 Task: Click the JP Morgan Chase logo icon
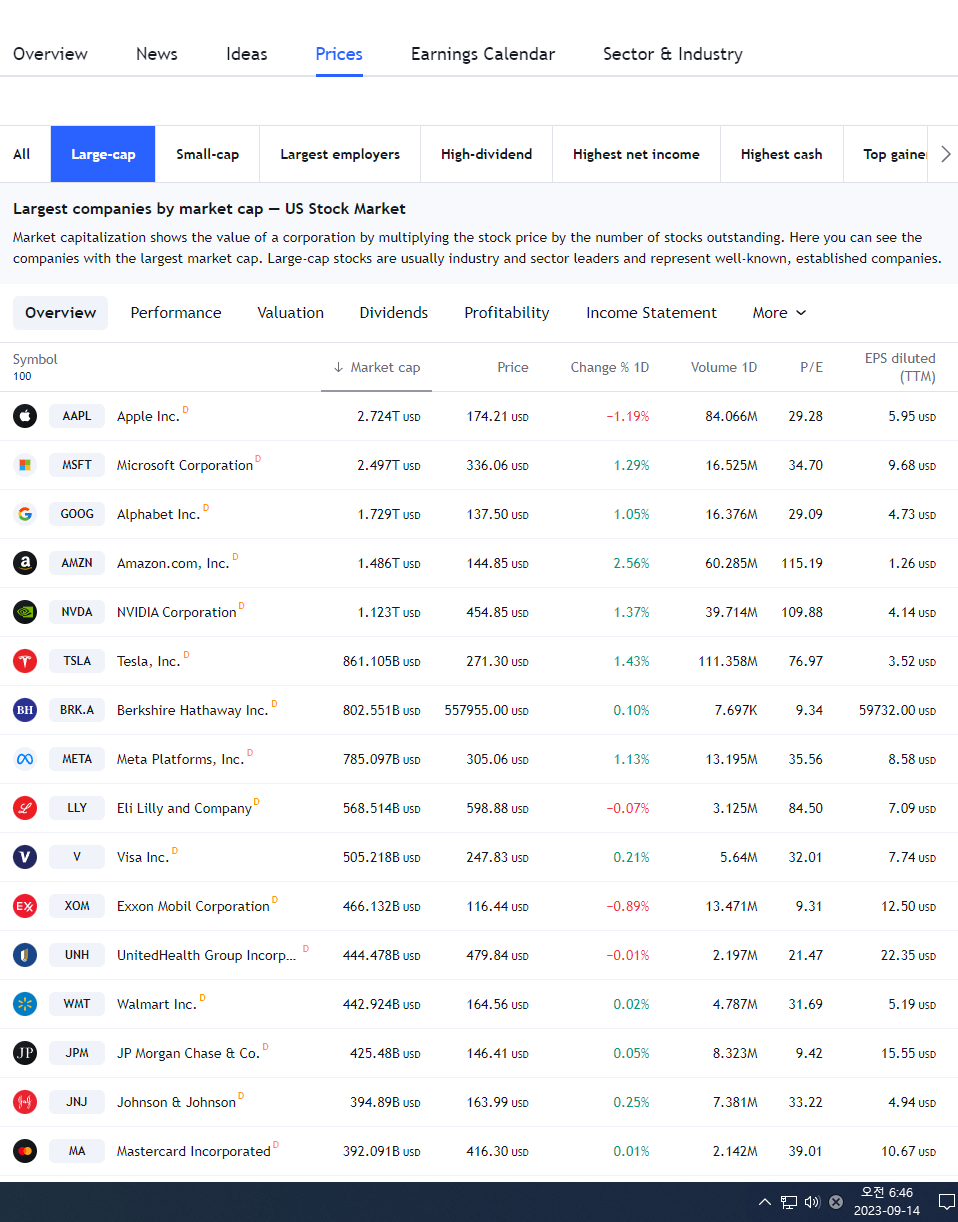(x=25, y=1053)
